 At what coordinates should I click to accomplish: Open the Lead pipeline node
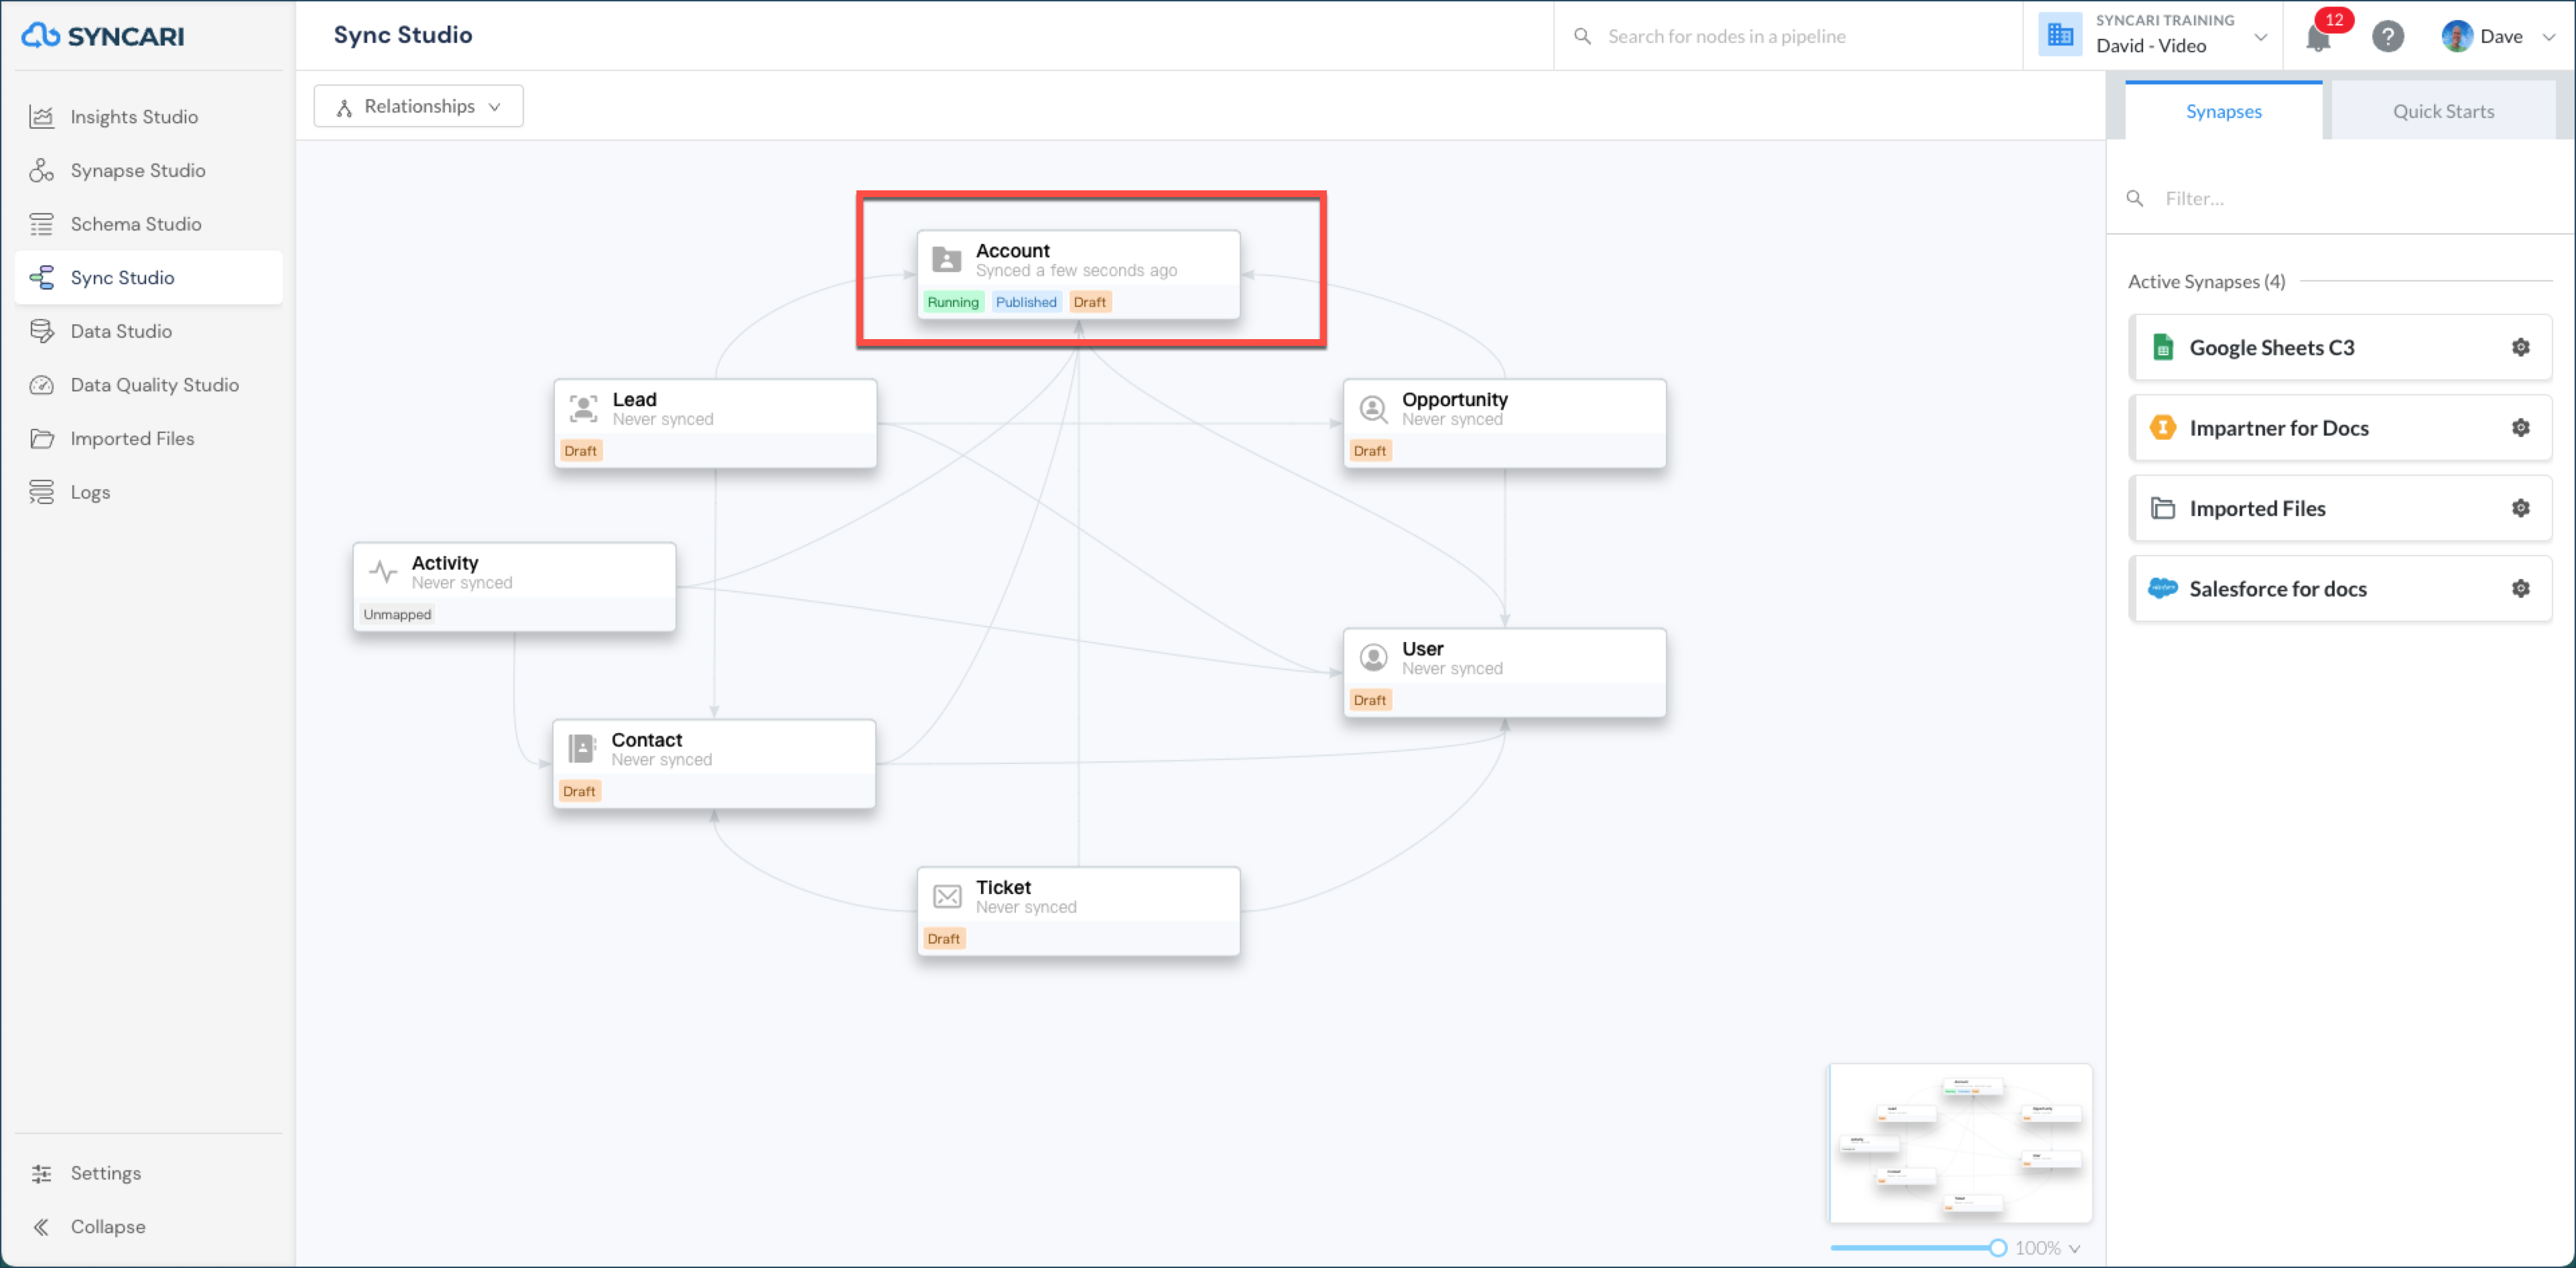coord(715,423)
